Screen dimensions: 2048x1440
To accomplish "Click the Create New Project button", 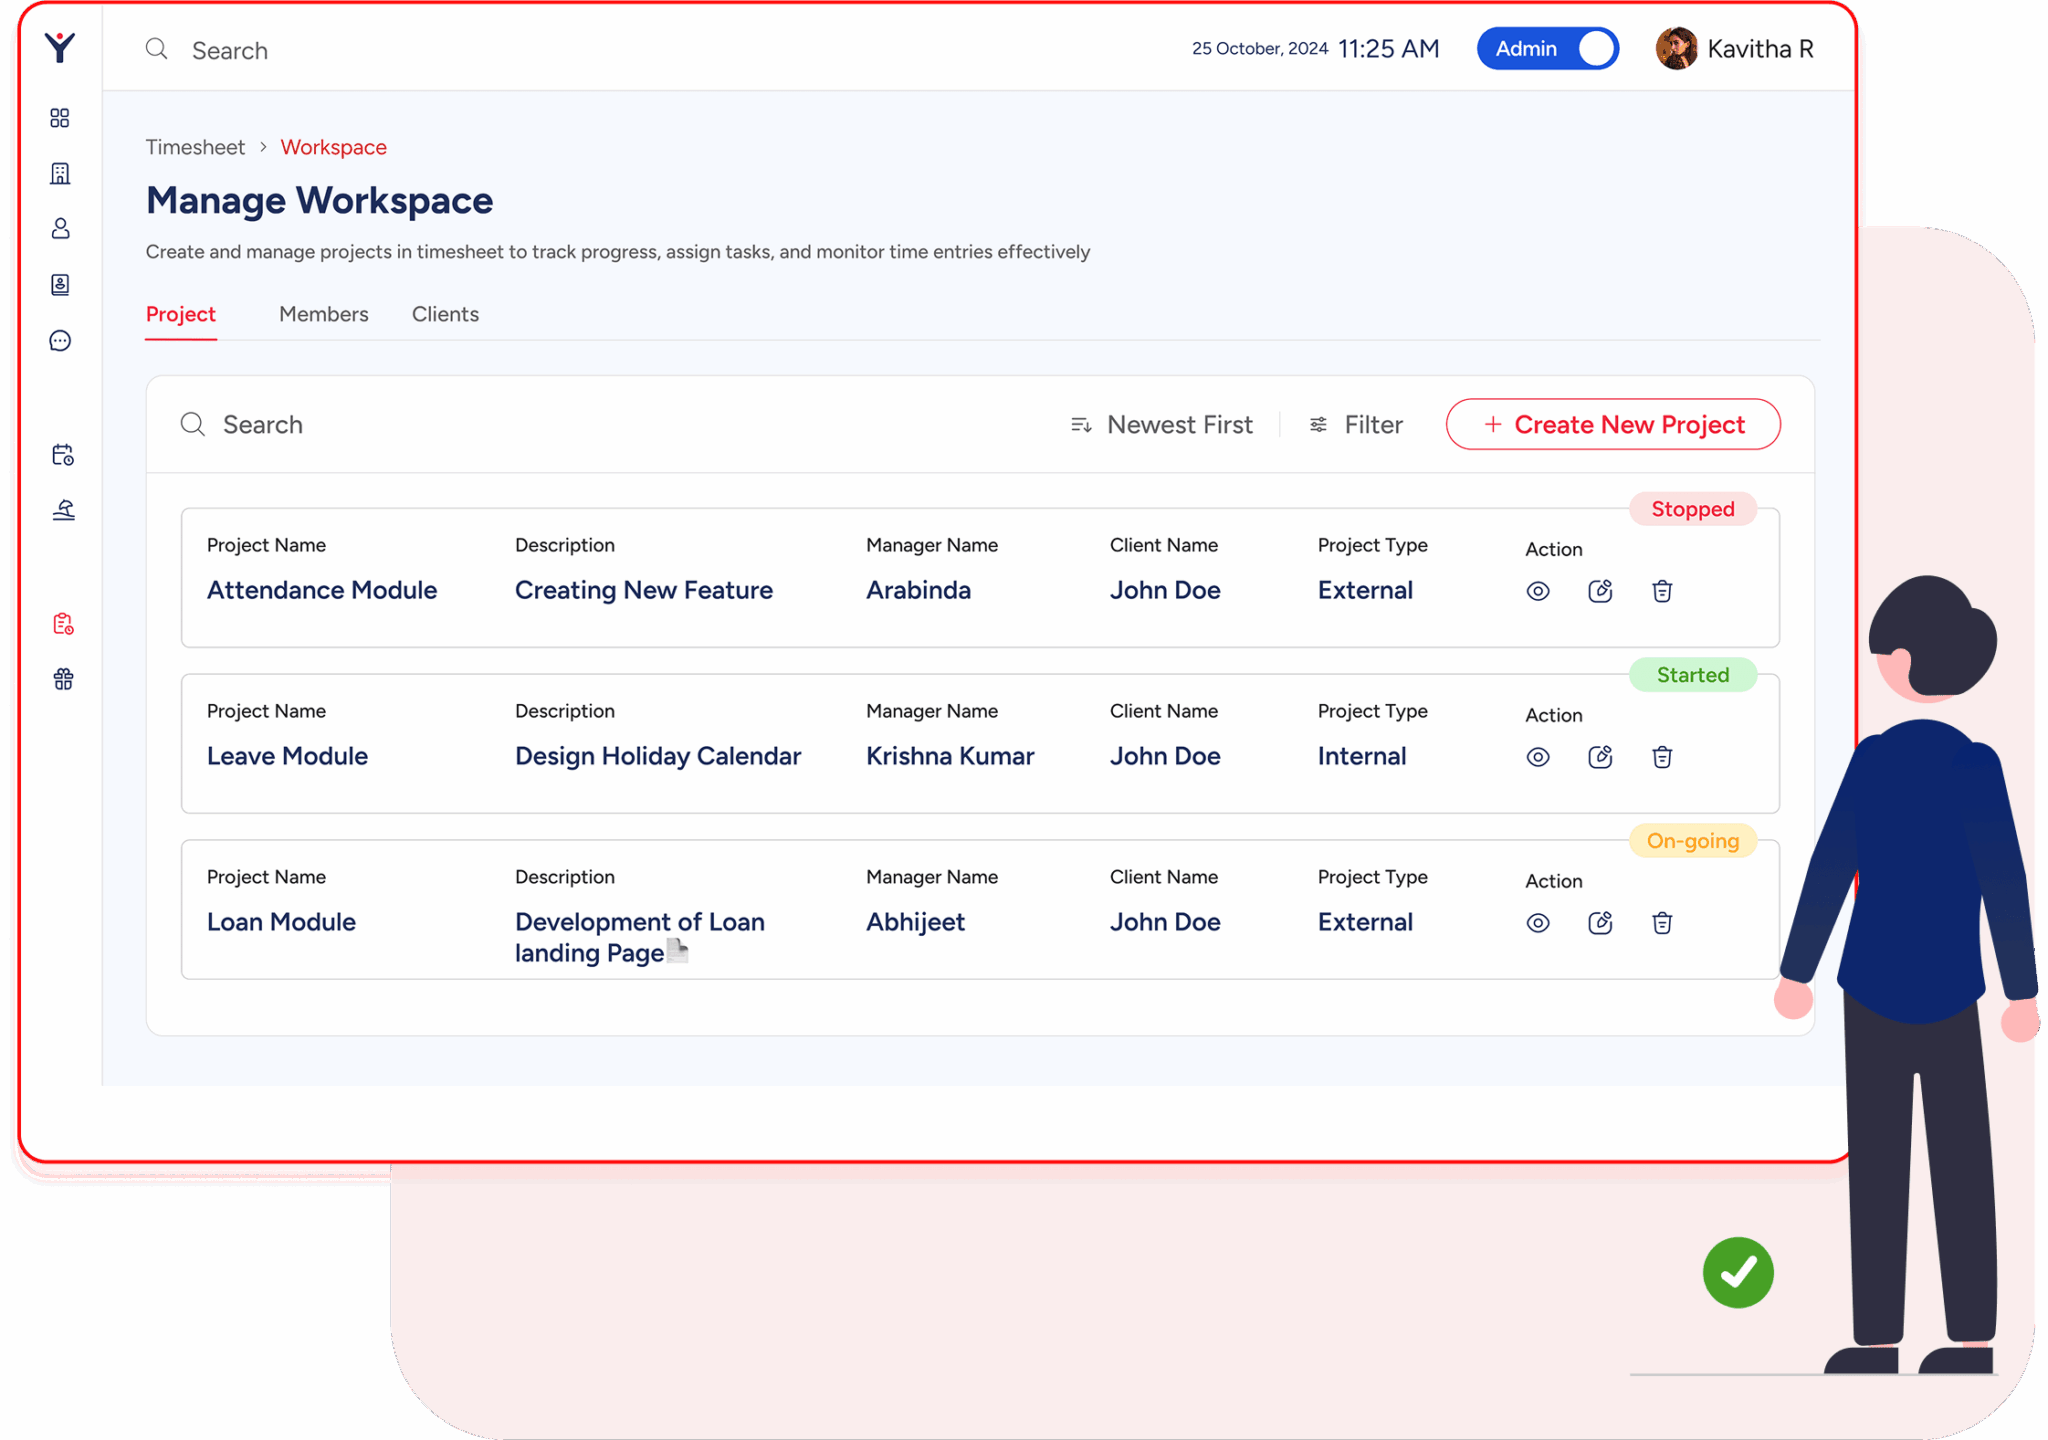I will coord(1612,424).
